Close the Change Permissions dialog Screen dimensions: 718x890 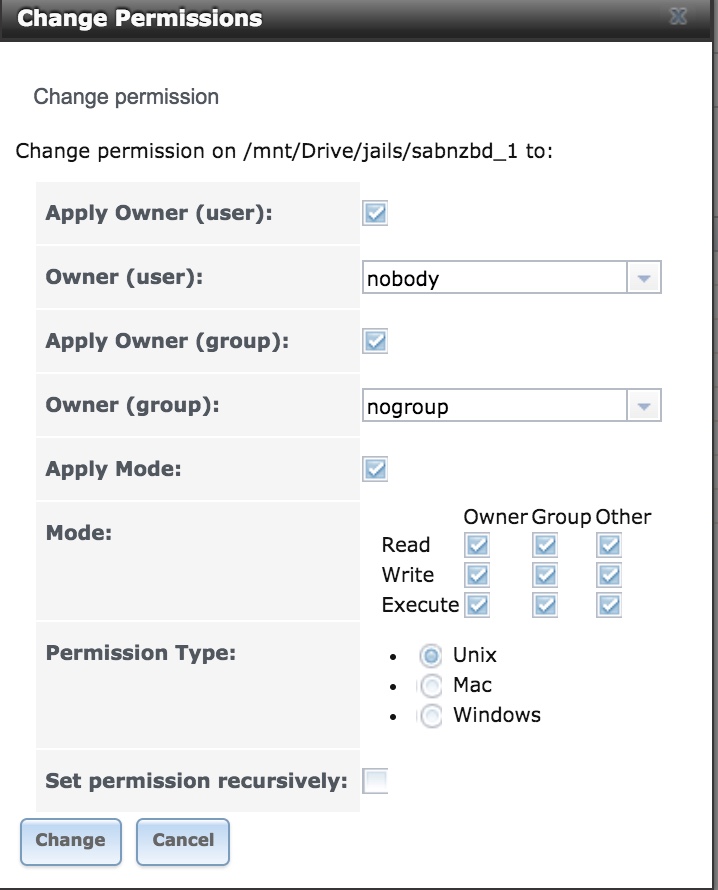click(x=678, y=18)
